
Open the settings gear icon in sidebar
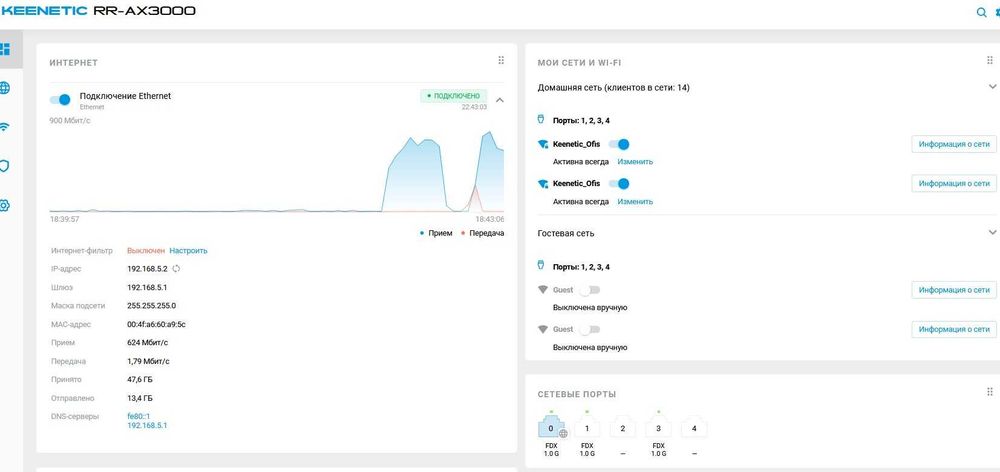4,205
